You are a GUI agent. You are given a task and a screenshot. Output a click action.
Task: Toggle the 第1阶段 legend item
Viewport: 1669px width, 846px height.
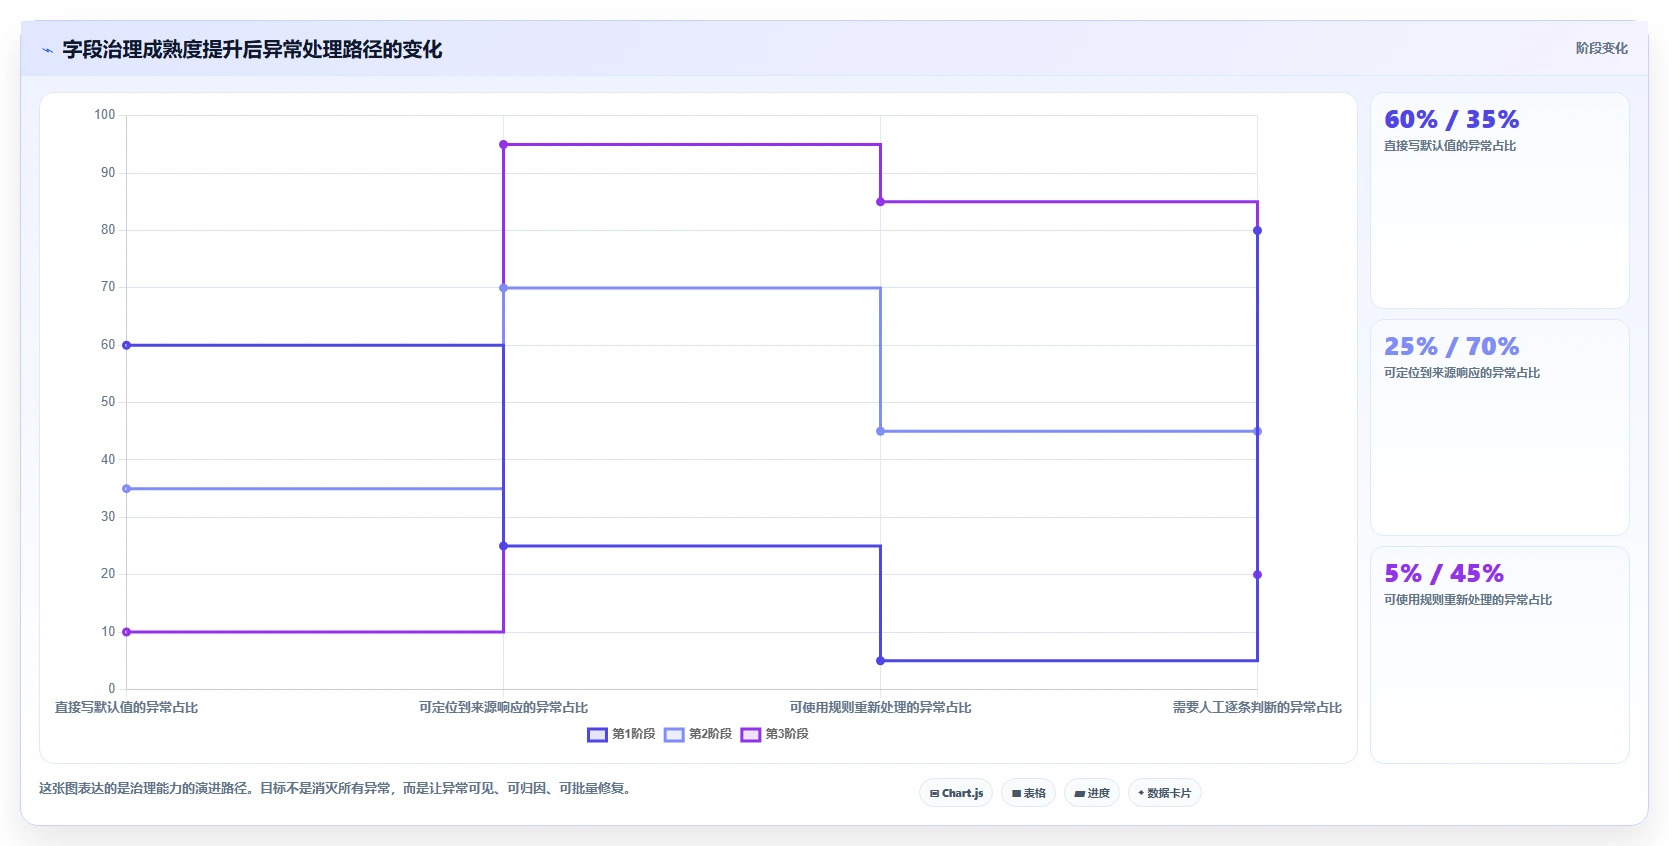(621, 734)
